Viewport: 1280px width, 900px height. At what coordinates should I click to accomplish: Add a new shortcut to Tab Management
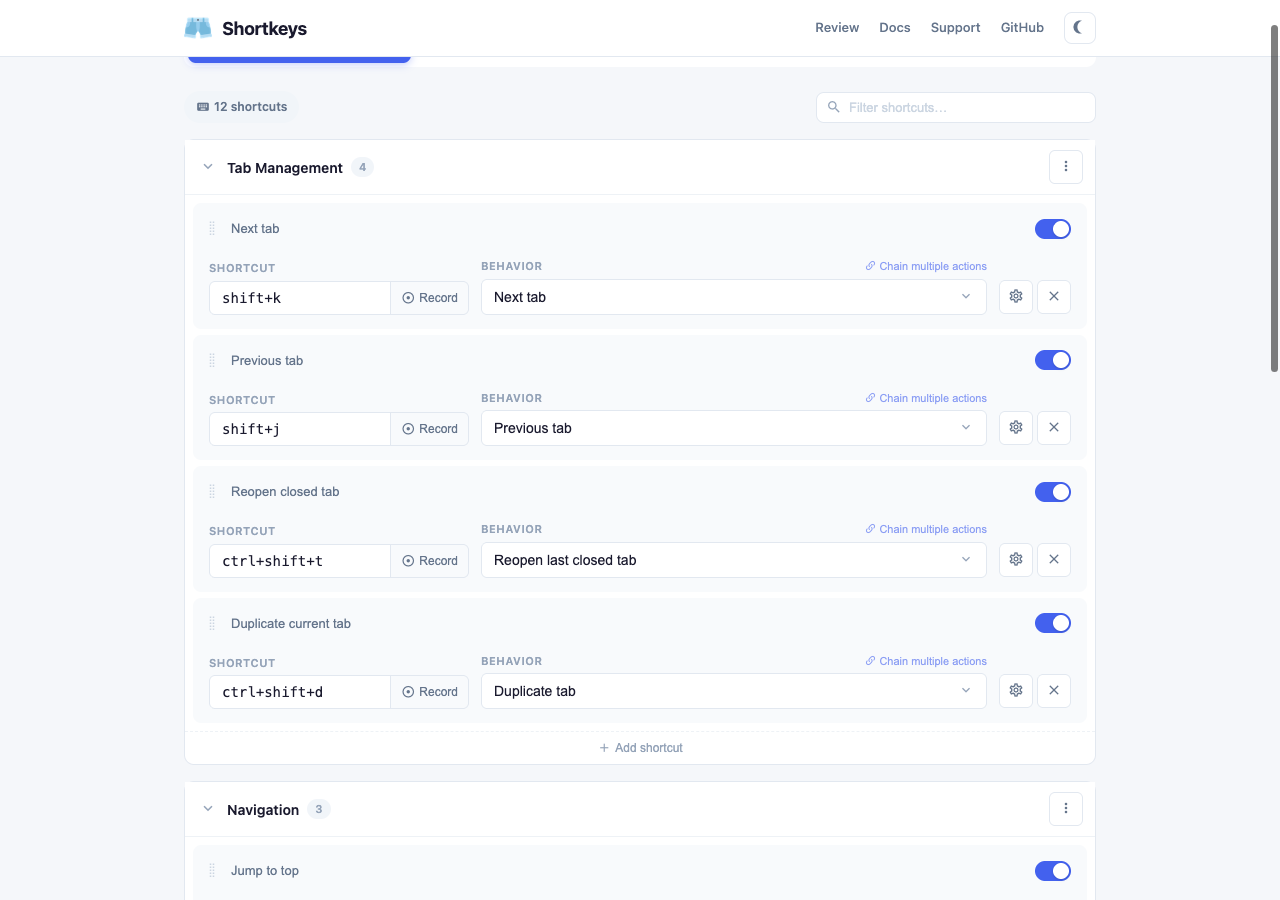point(640,747)
